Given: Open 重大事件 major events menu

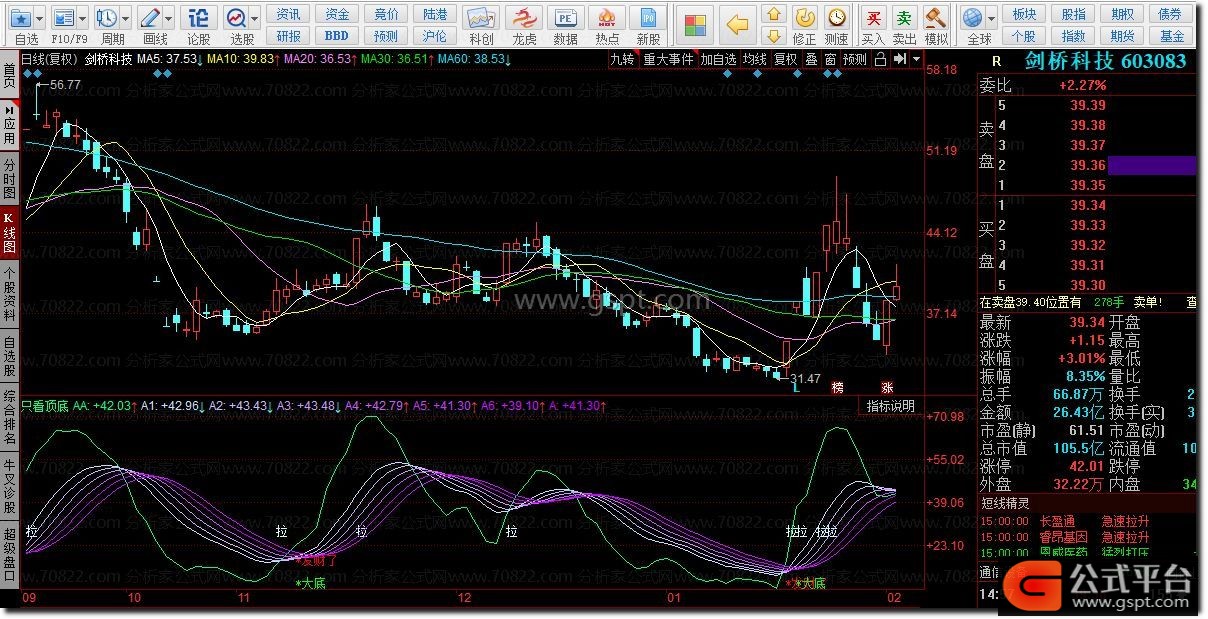Looking at the screenshot, I should click(667, 59).
